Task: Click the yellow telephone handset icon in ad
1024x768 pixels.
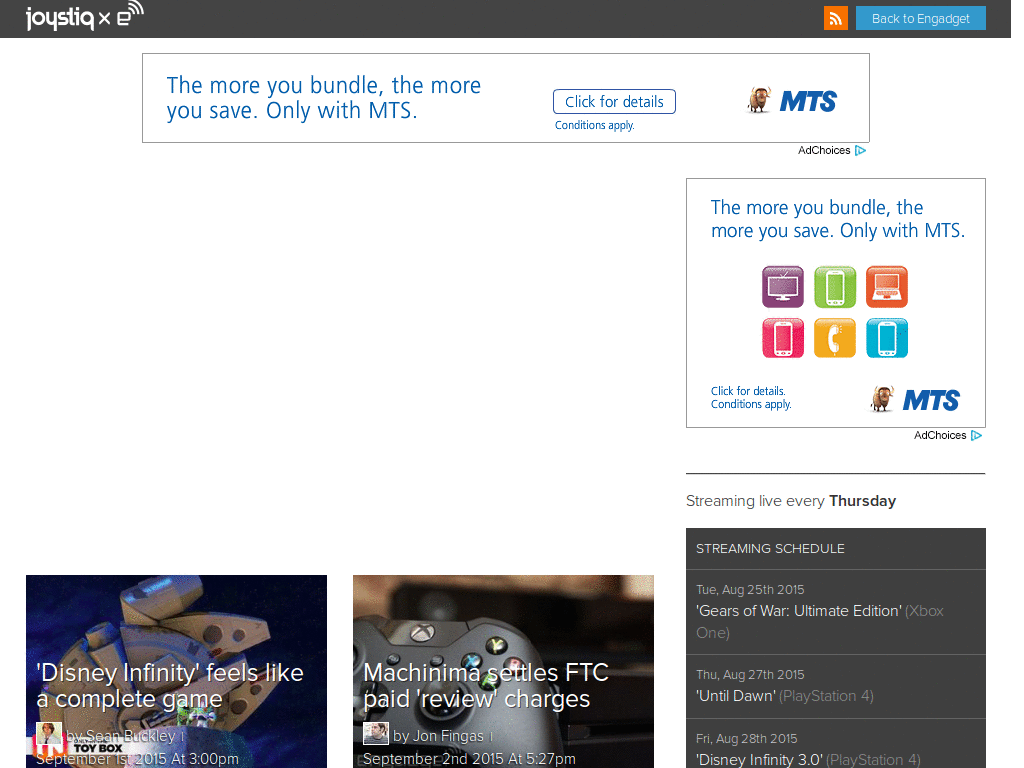Action: click(835, 338)
